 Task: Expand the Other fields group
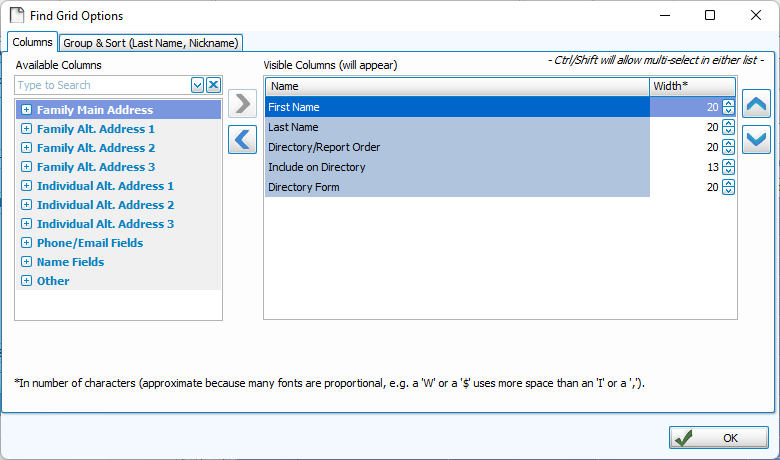(26, 281)
